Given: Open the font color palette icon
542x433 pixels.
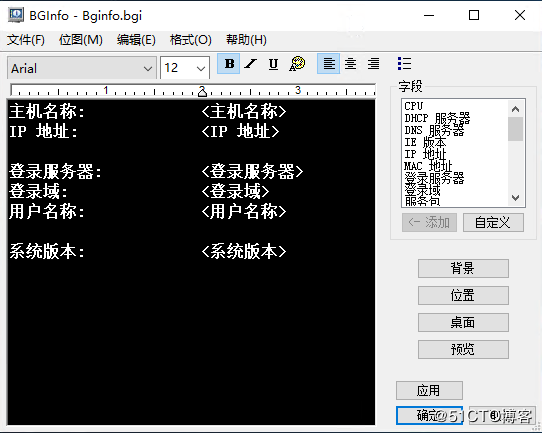Looking at the screenshot, I should coord(297,64).
